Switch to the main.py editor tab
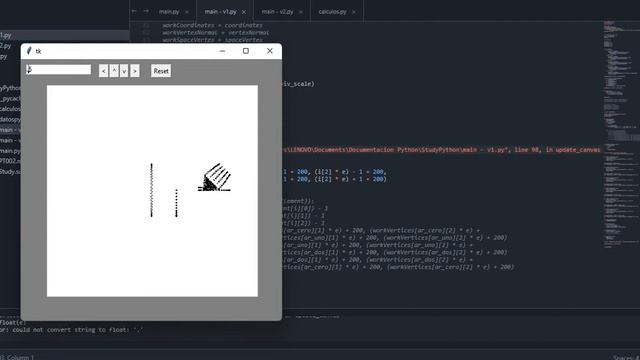 point(169,12)
